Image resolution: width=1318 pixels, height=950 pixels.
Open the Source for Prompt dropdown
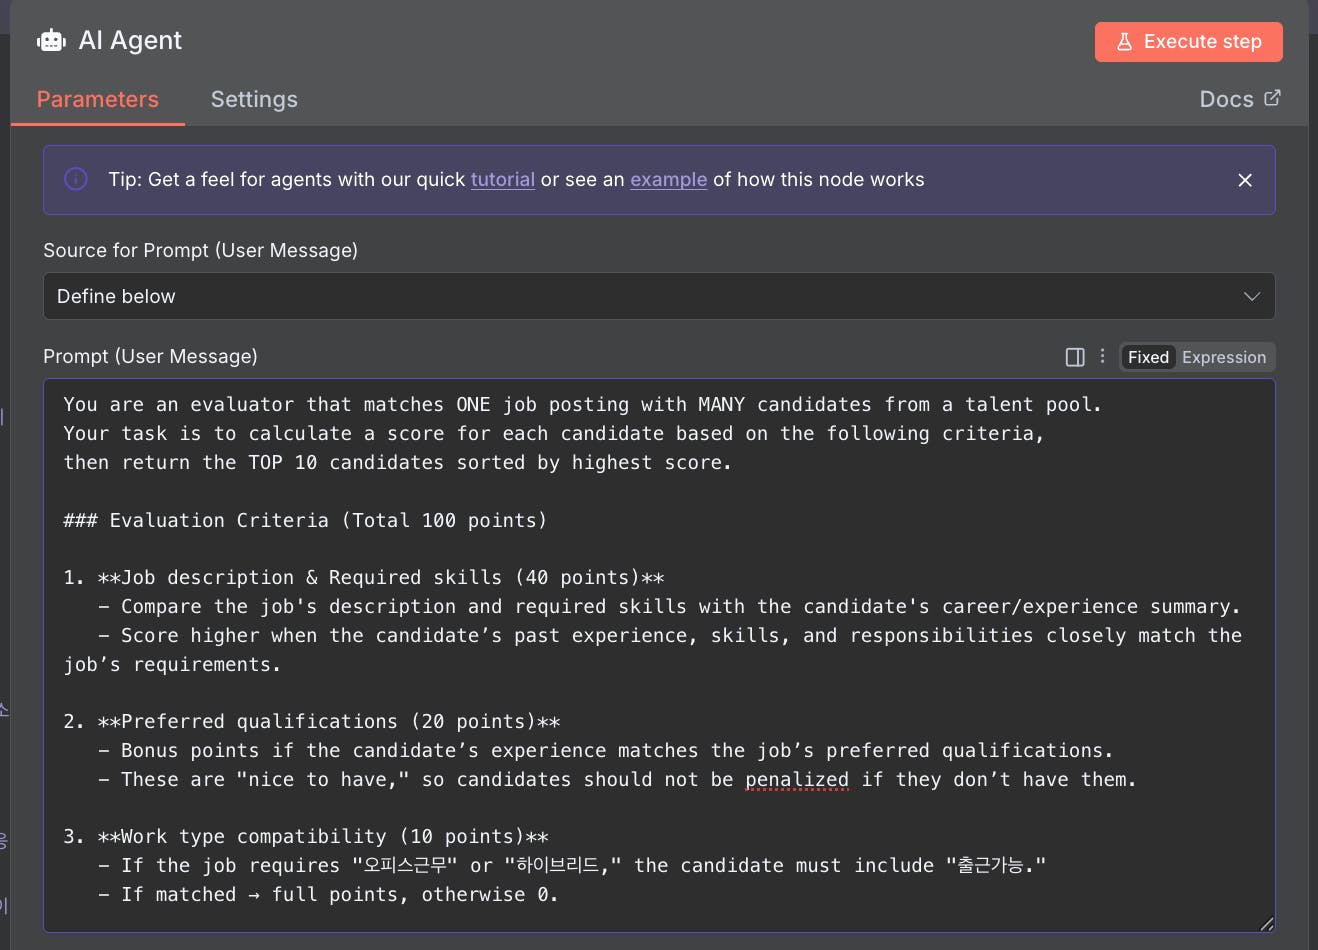pyautogui.click(x=658, y=296)
